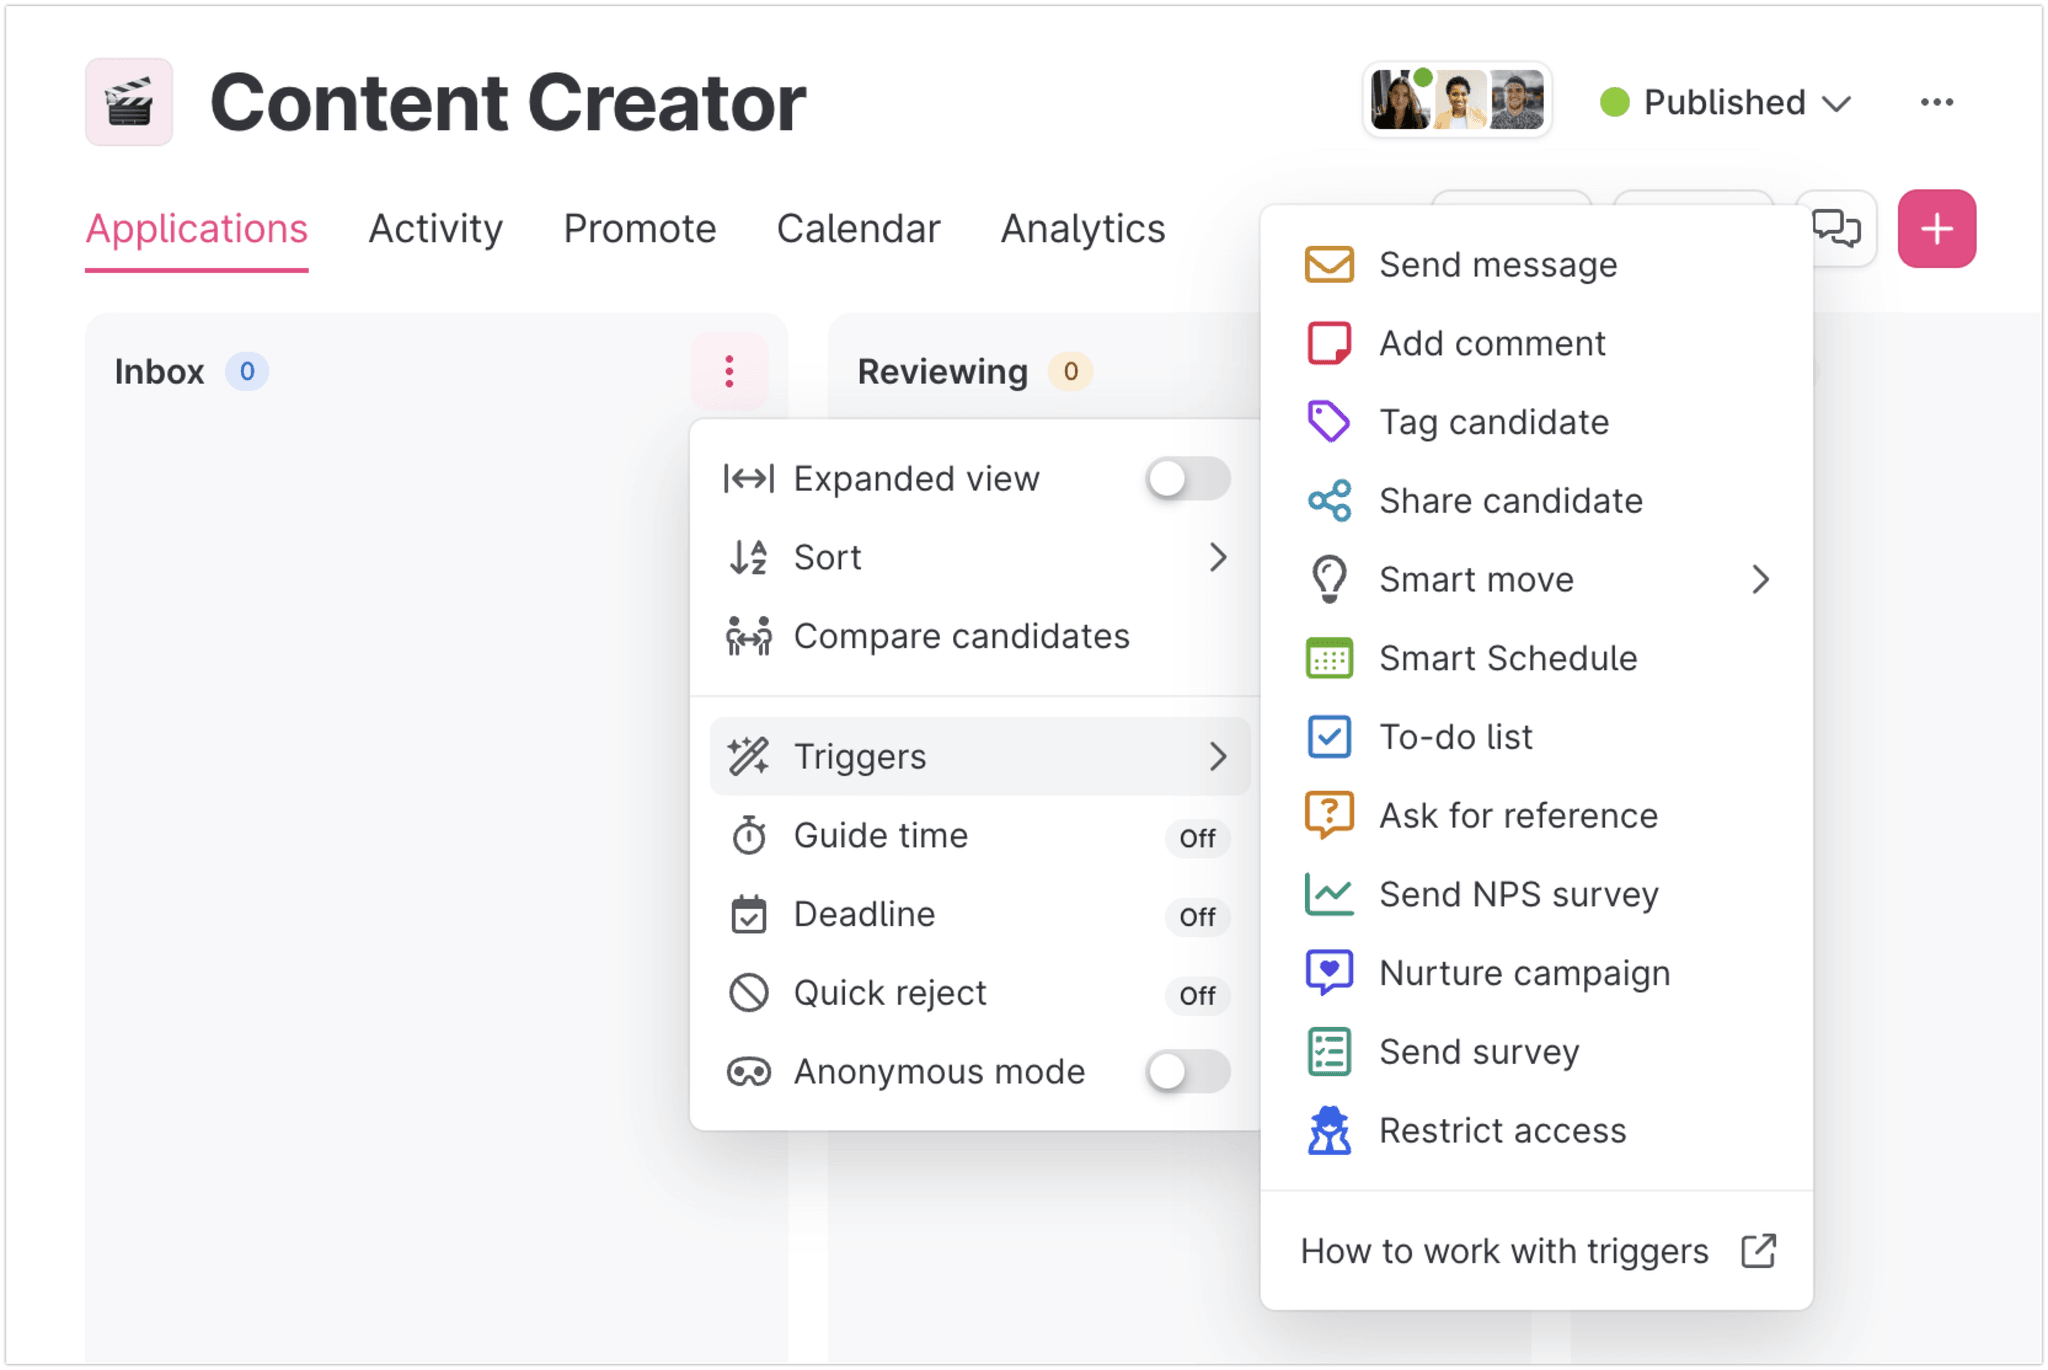Enable the Expanded view toggle
This screenshot has width=2048, height=1370.
1187,479
